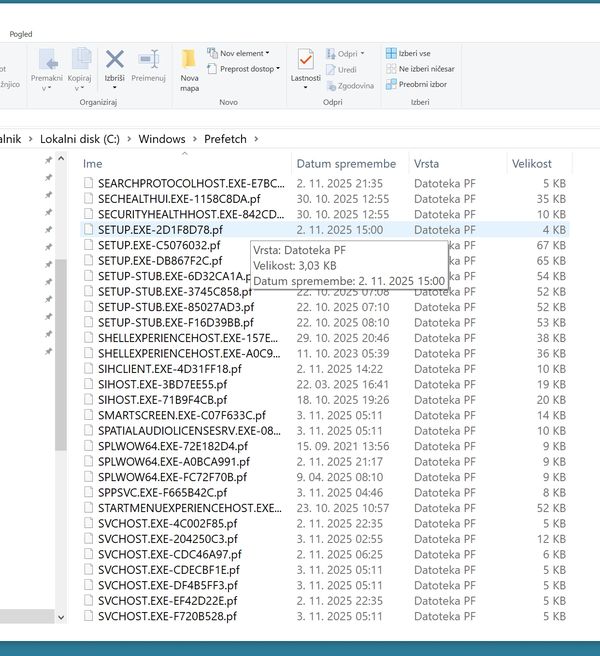Sort by Datum spremembe column header
Screen dimensions: 600x656
point(345,163)
